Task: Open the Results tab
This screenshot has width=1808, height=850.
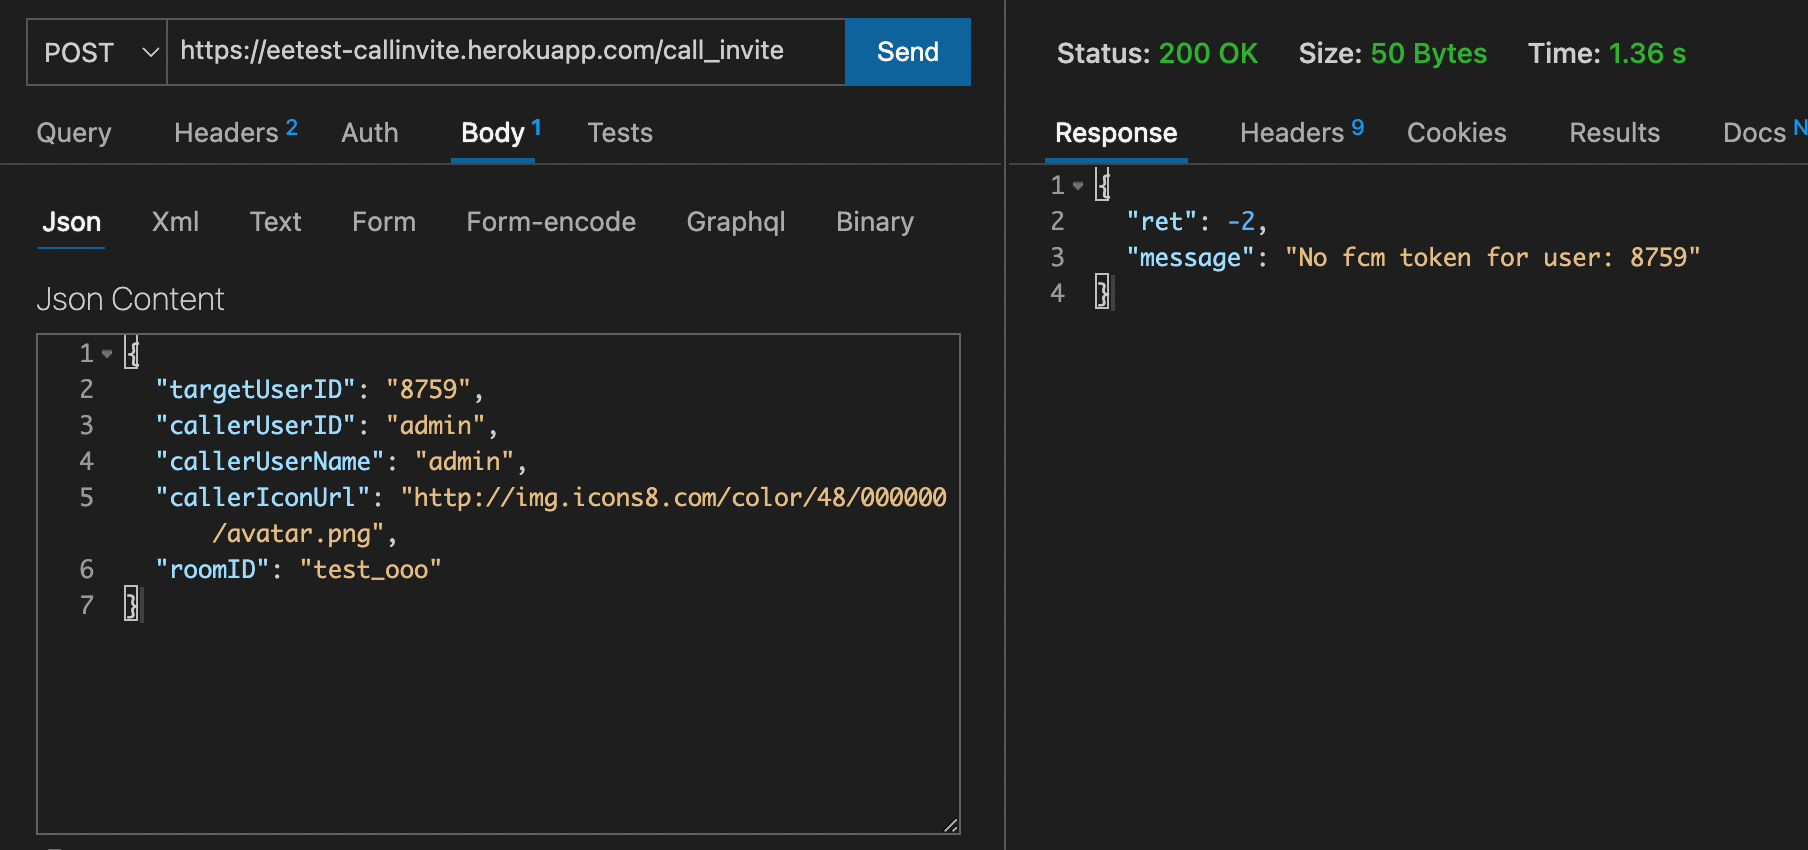Action: click(x=1614, y=133)
